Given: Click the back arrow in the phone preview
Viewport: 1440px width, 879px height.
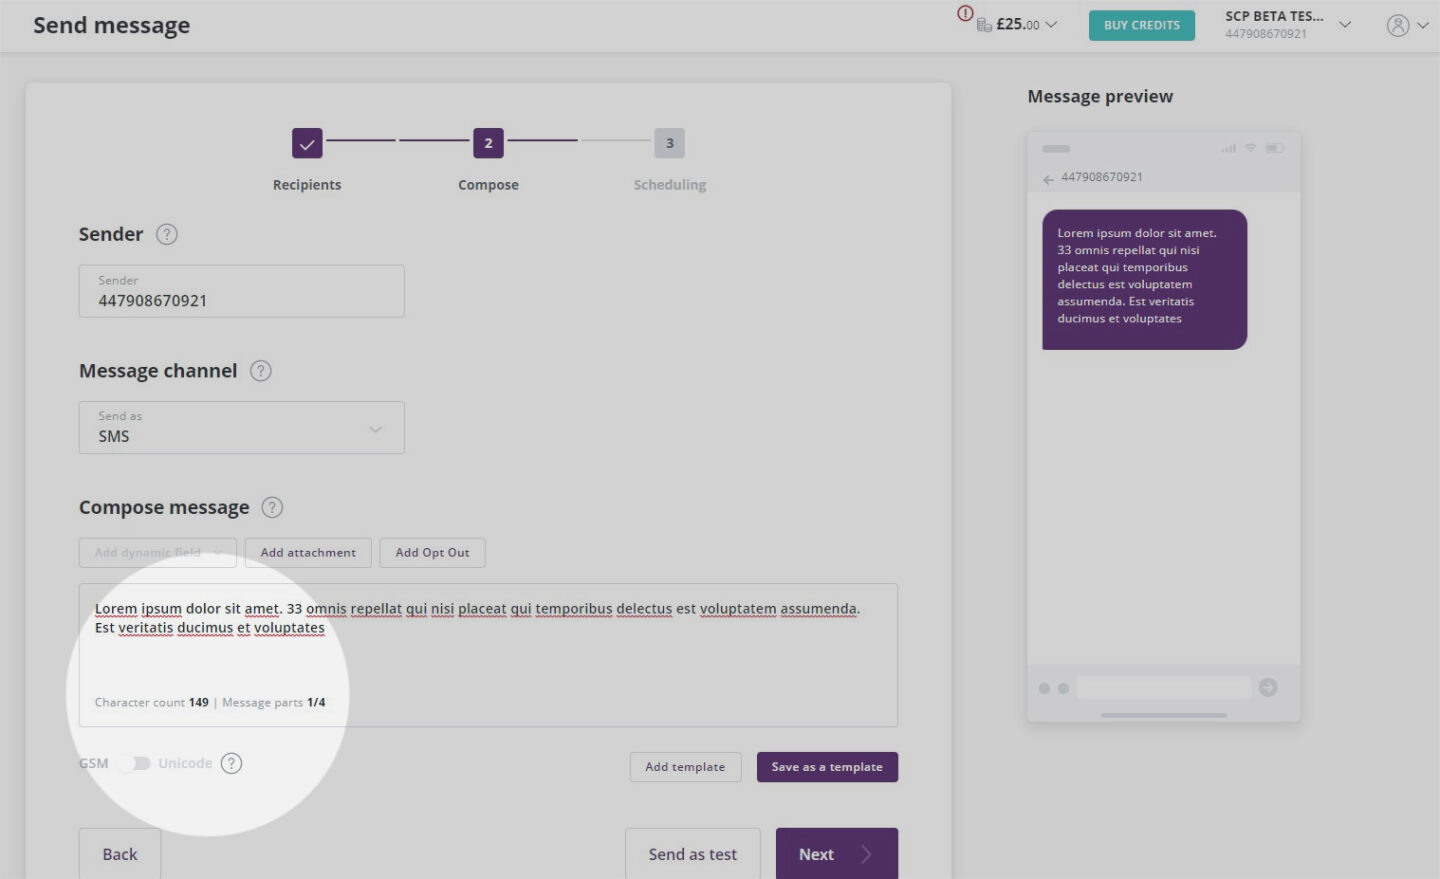Looking at the screenshot, I should pos(1047,179).
